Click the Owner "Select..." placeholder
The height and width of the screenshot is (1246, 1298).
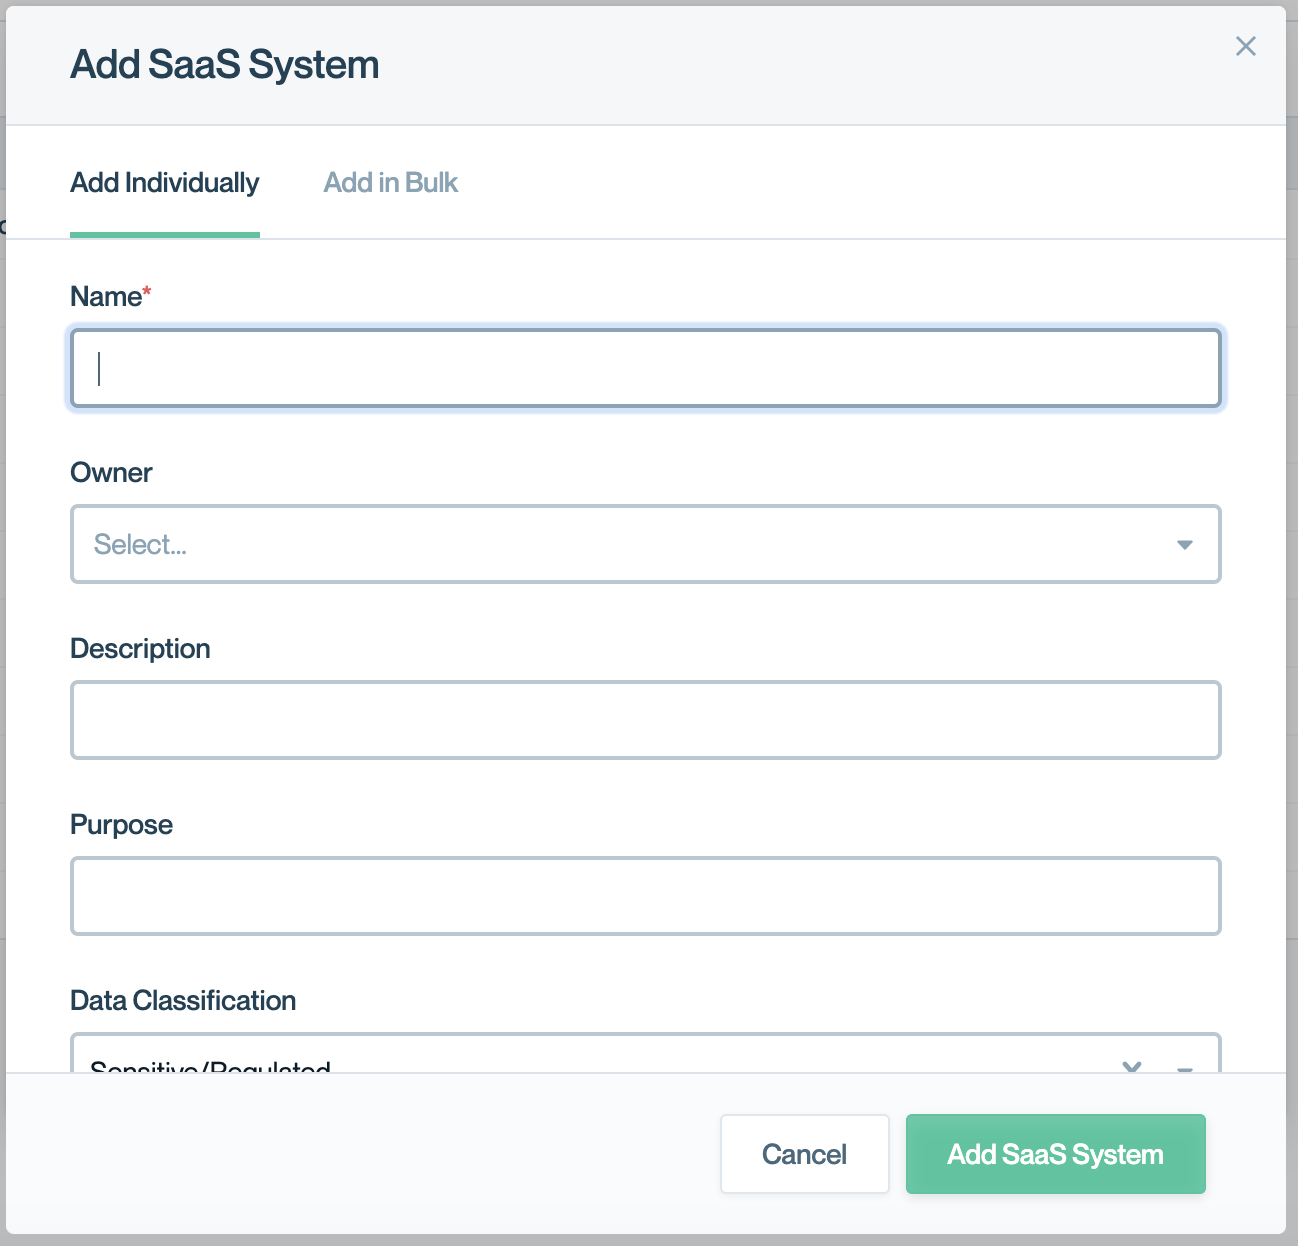click(x=140, y=545)
